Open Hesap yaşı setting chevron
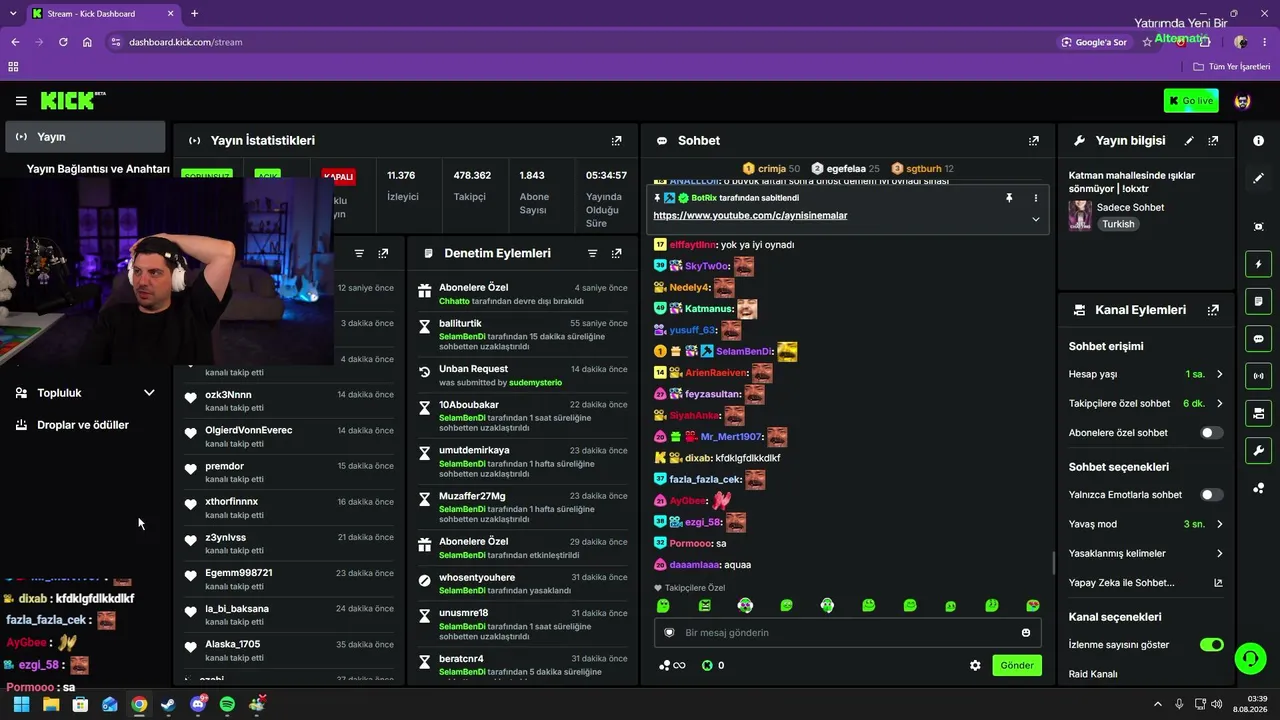The width and height of the screenshot is (1280, 720). (1219, 374)
